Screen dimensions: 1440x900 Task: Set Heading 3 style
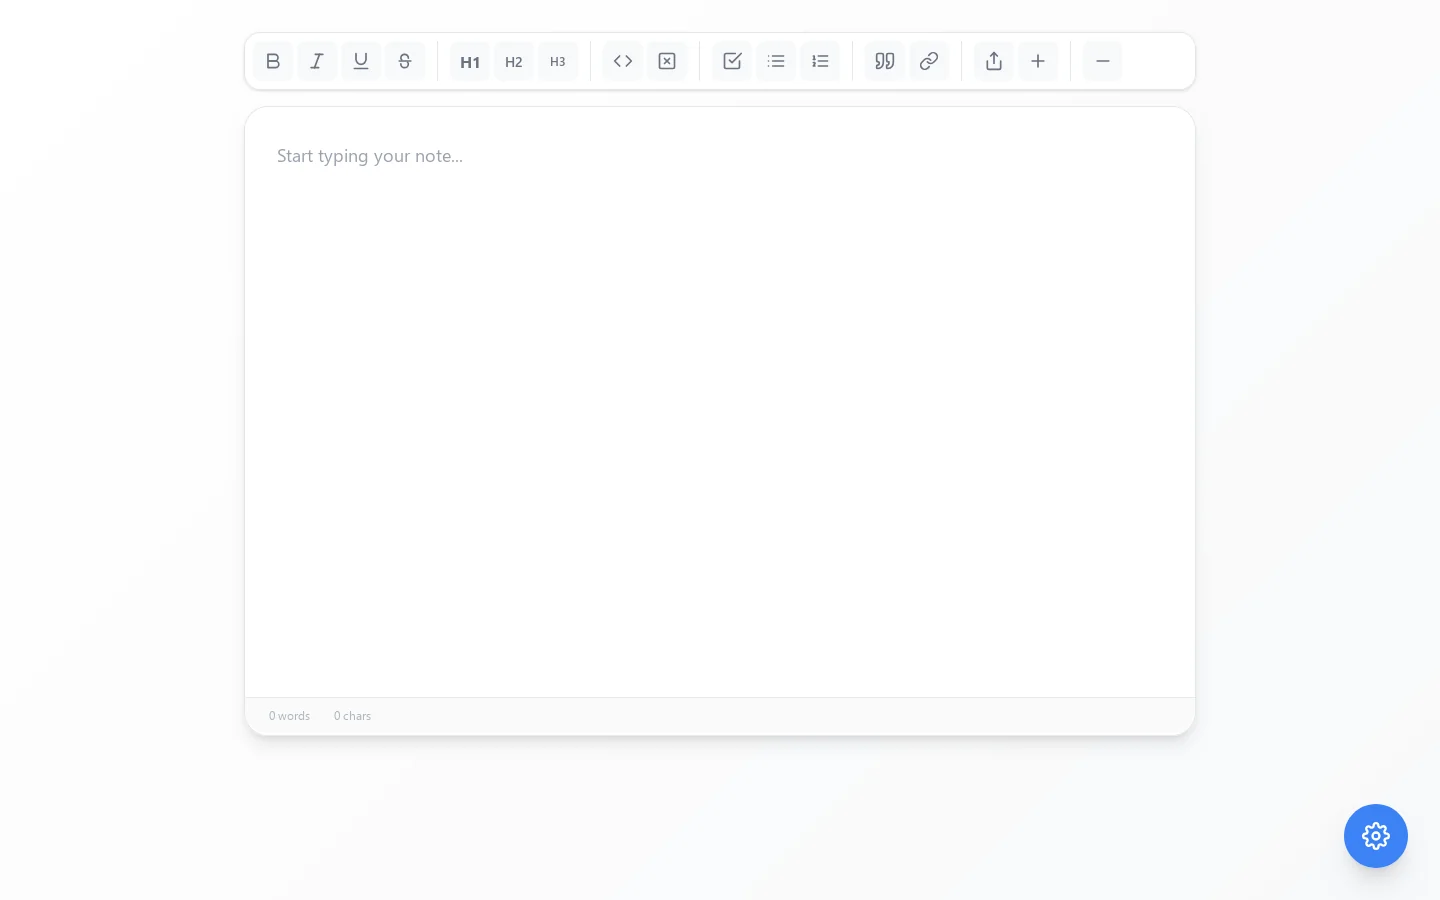[x=558, y=61]
